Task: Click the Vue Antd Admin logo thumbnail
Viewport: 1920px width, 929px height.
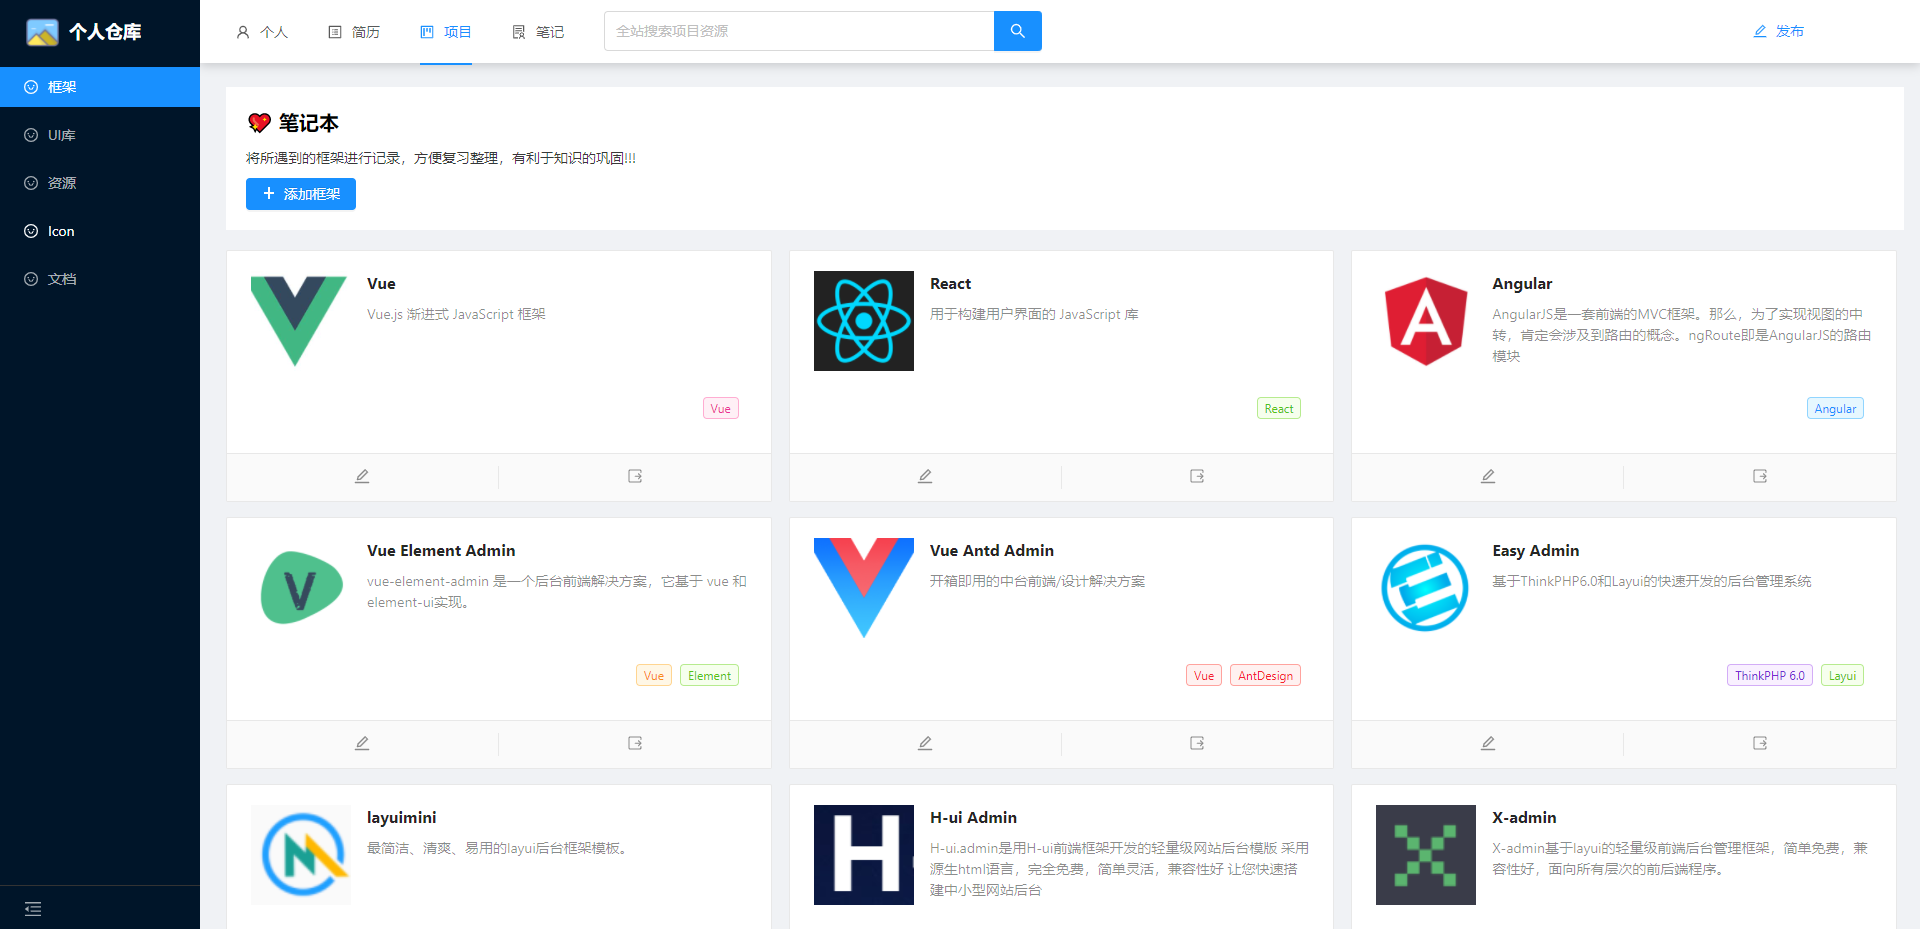Action: pyautogui.click(x=863, y=588)
